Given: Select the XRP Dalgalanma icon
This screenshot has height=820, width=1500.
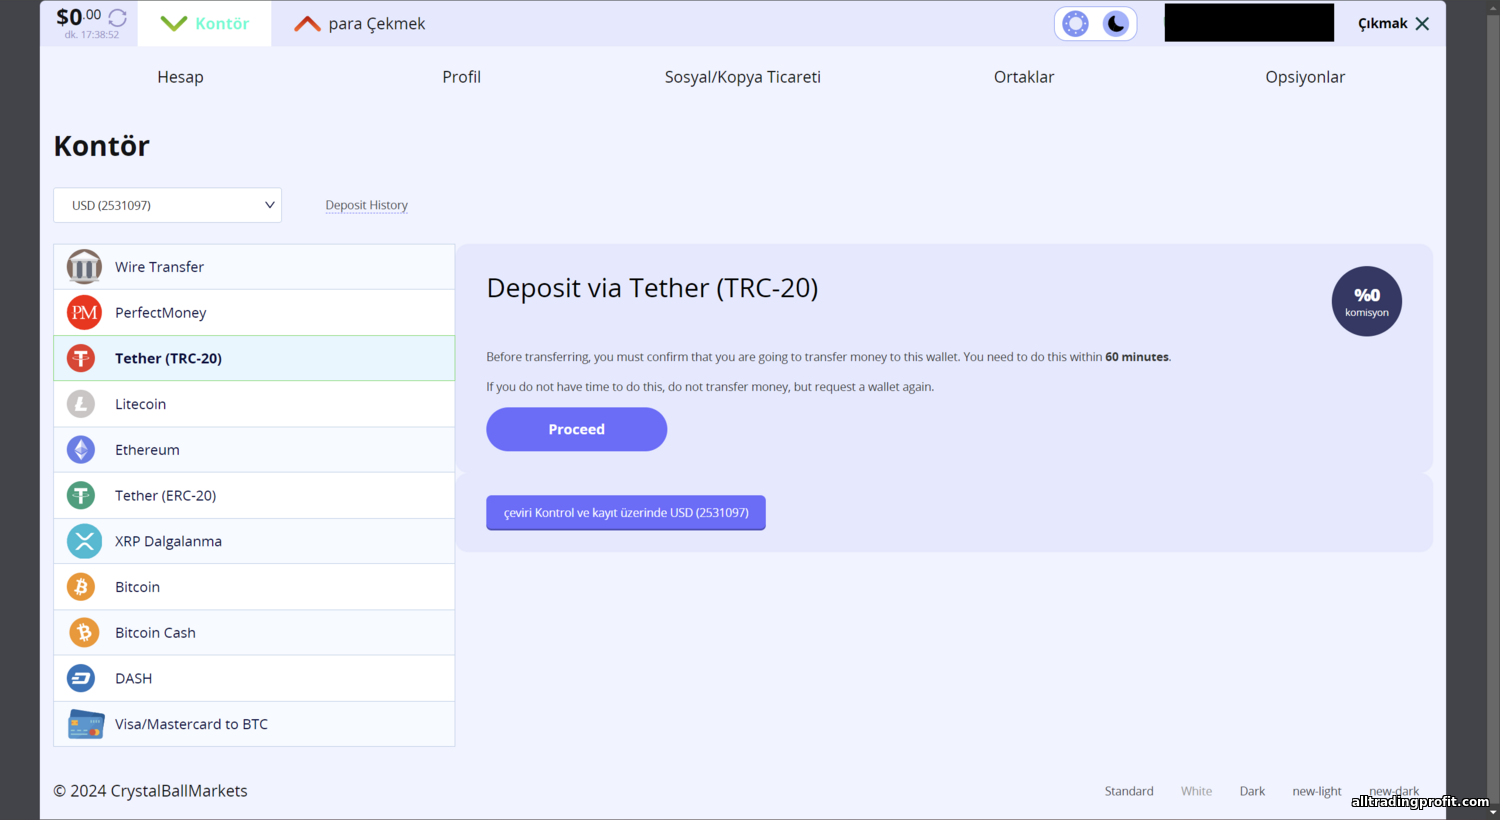Looking at the screenshot, I should [84, 541].
